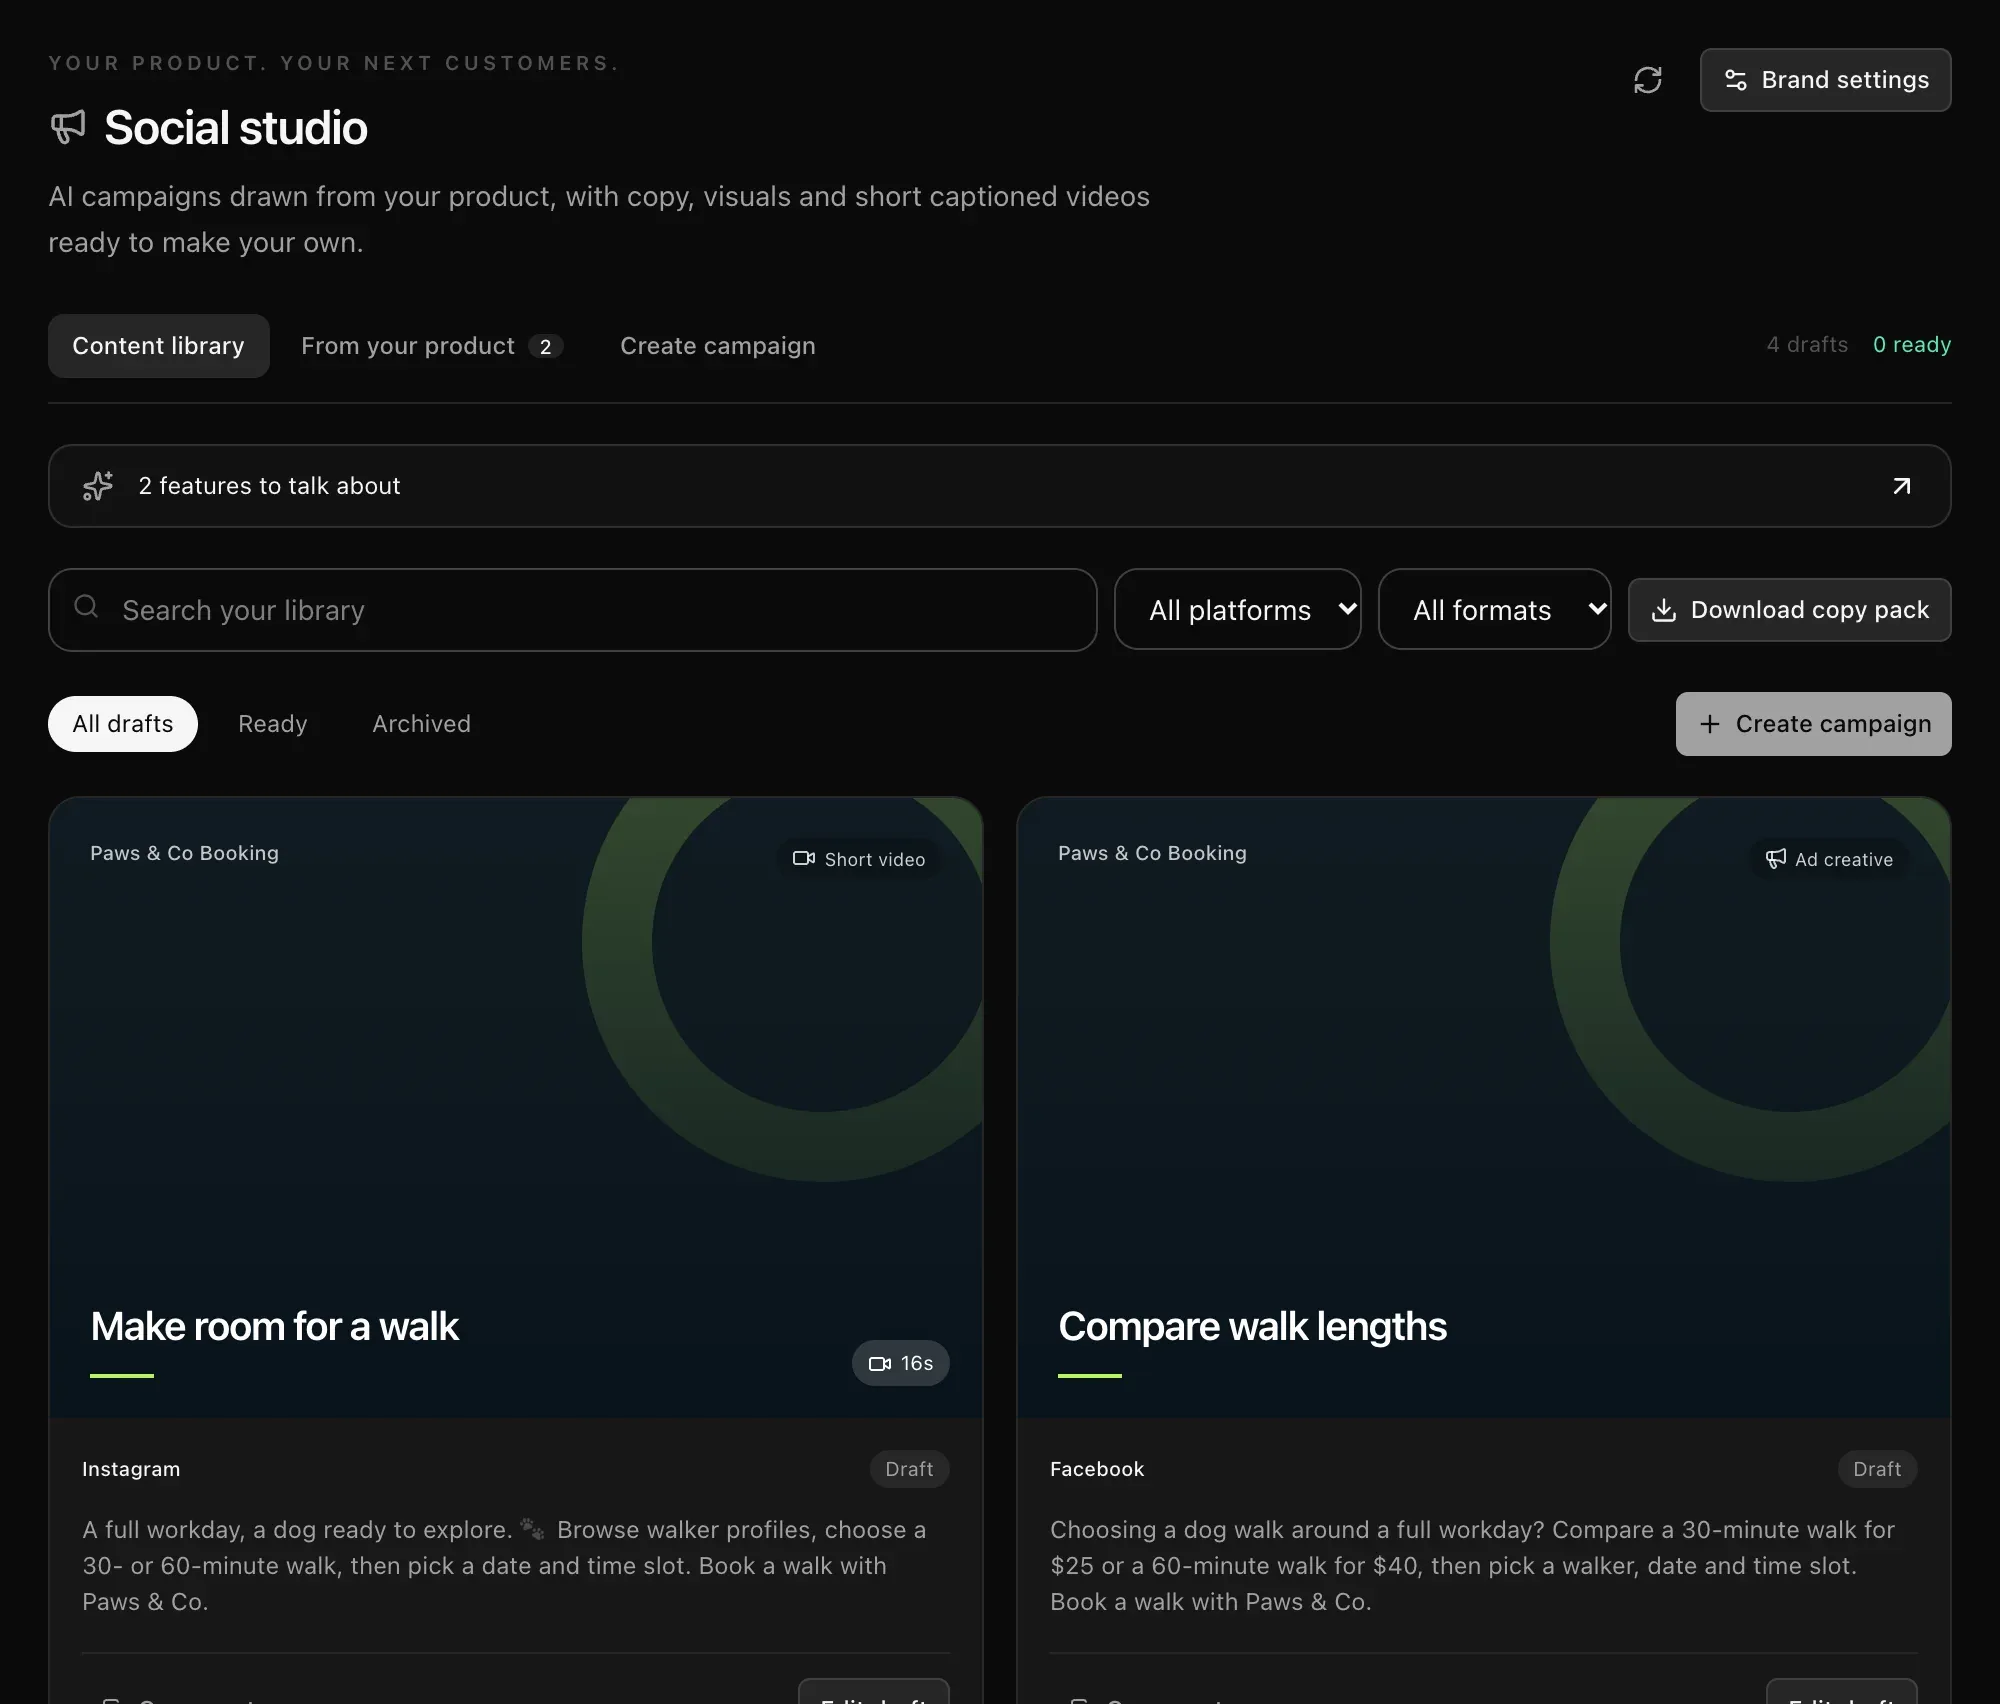Click Draft badge on Facebook card
The width and height of the screenshot is (2000, 1704).
click(1877, 1469)
